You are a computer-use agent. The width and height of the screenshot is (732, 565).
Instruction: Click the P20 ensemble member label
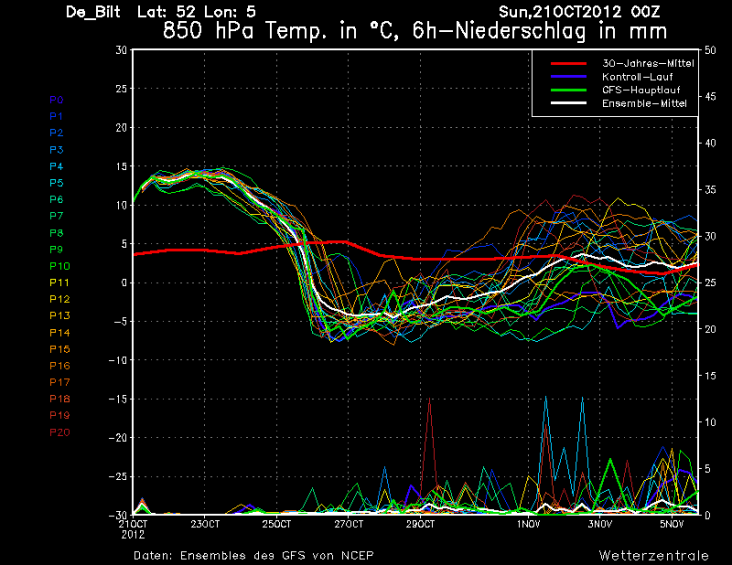pyautogui.click(x=58, y=431)
